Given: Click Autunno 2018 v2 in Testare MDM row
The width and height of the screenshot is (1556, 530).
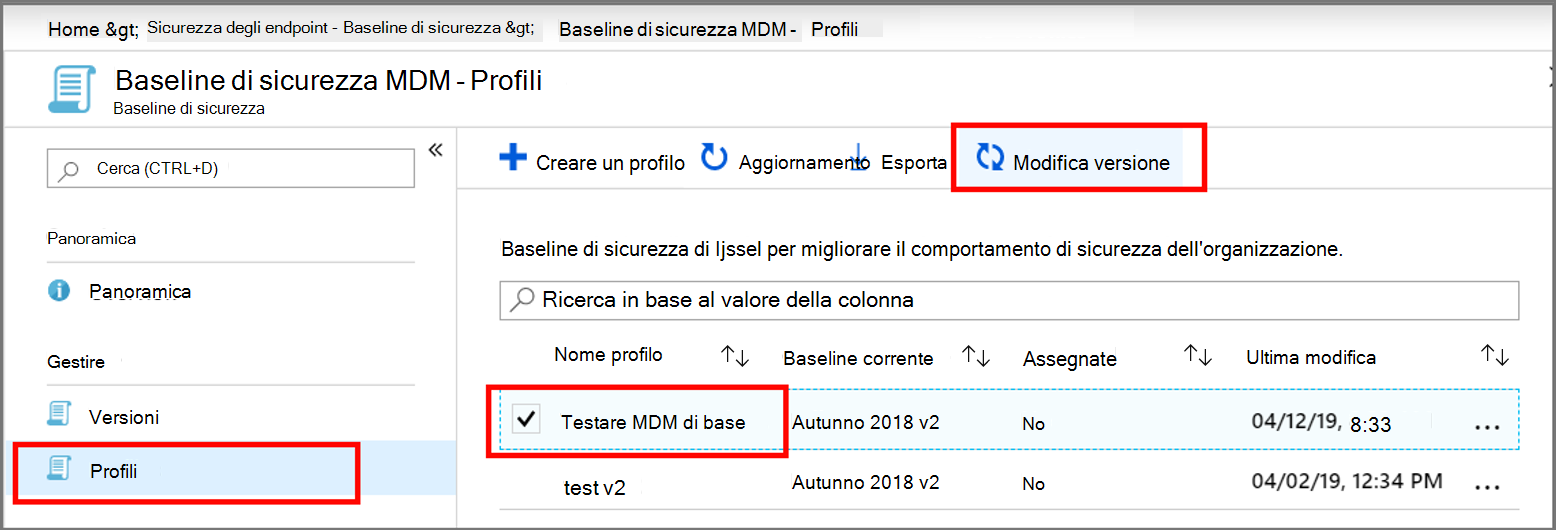Looking at the screenshot, I should 866,422.
